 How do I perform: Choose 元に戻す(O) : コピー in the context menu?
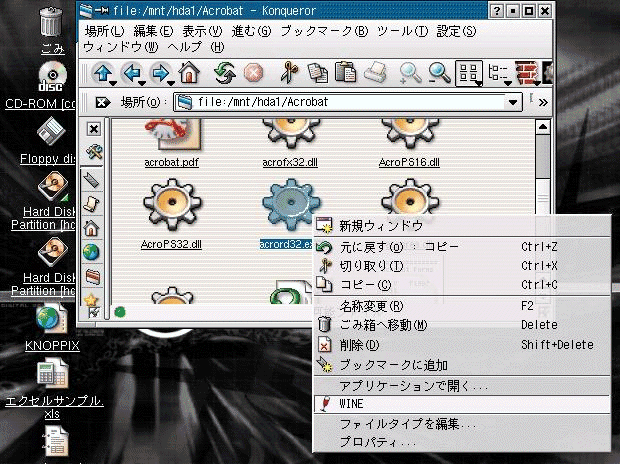tap(461, 247)
